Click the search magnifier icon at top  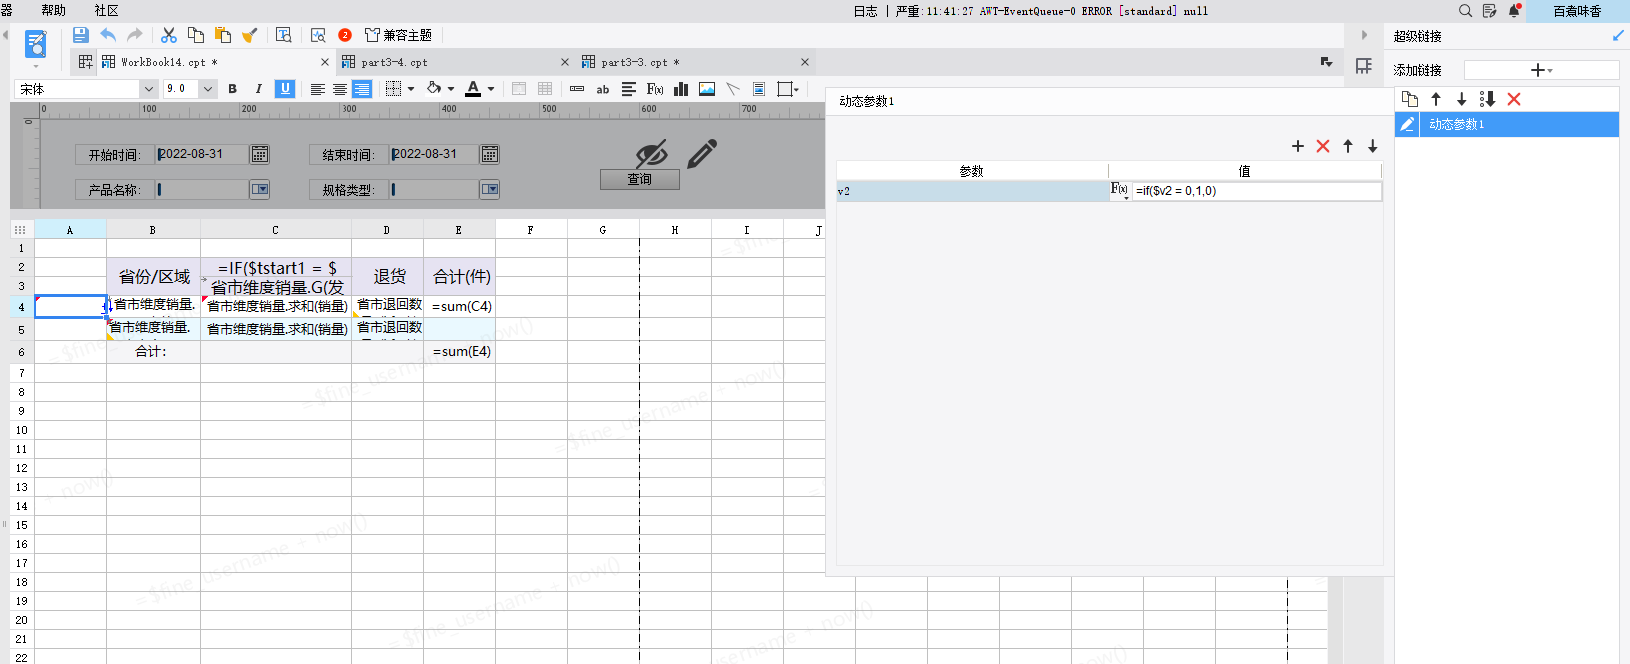pos(1465,11)
